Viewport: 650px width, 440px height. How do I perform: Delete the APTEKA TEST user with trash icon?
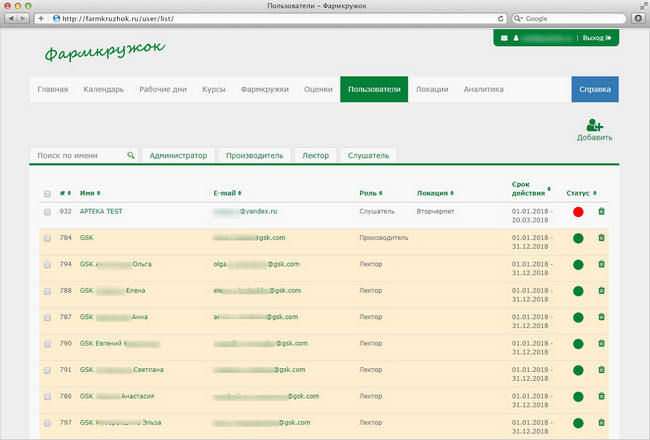601,211
